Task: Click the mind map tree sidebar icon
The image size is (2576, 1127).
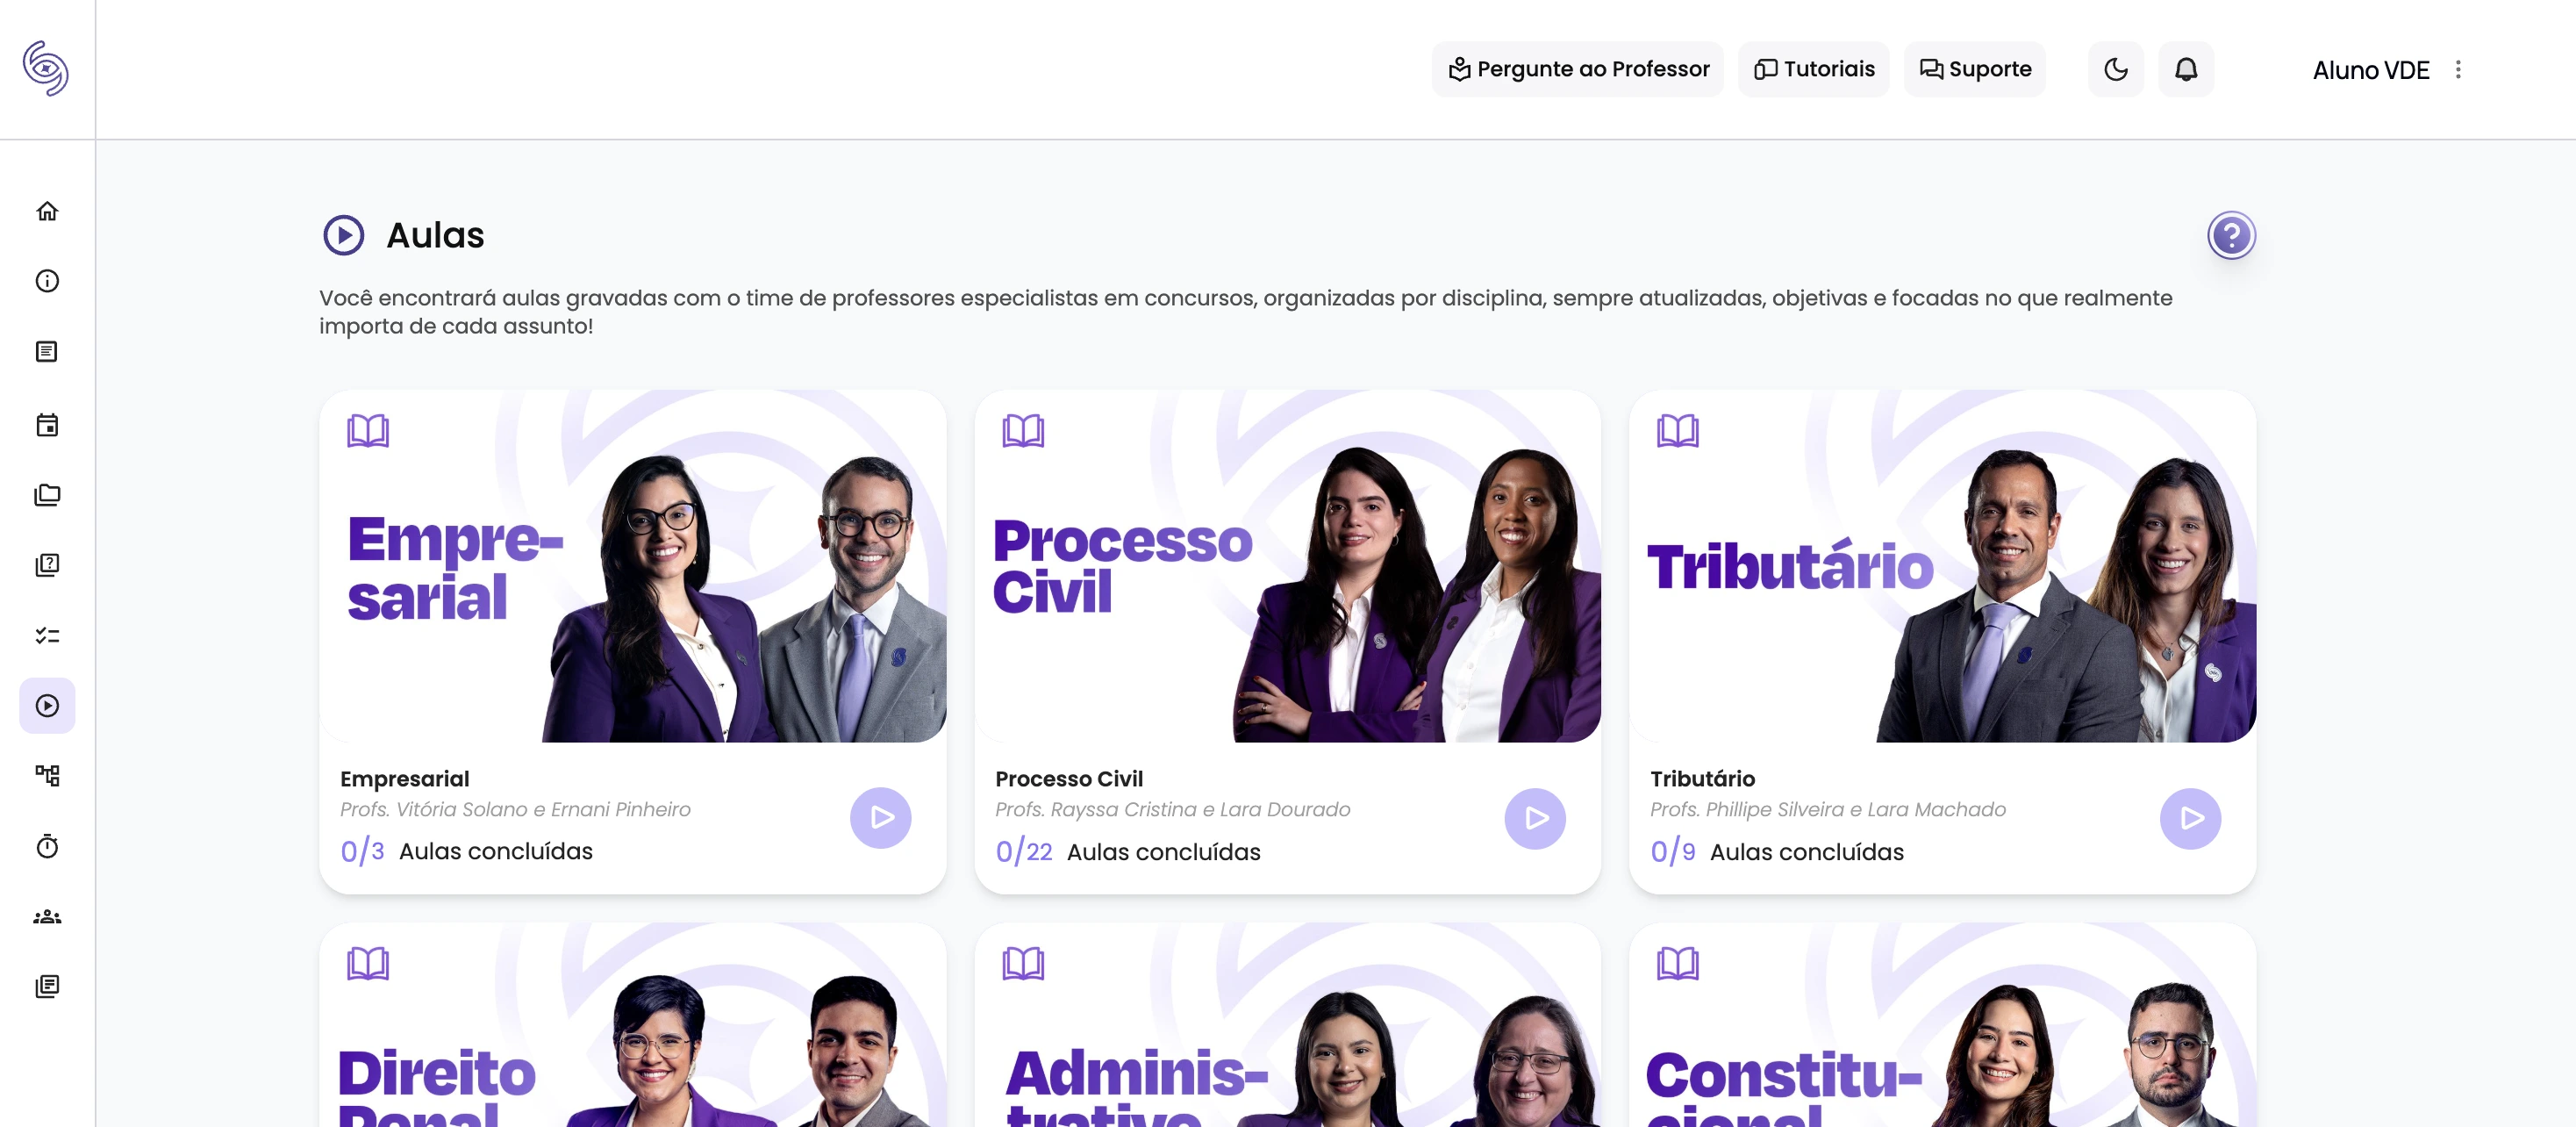Action: (x=47, y=775)
